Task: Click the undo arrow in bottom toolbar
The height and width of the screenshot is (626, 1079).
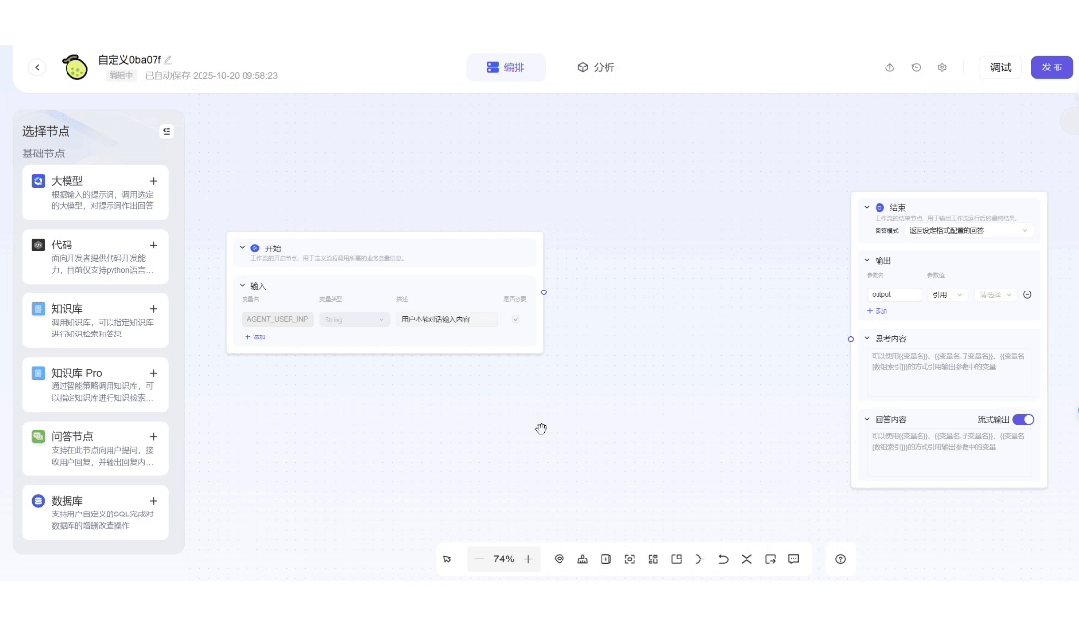Action: tap(723, 559)
